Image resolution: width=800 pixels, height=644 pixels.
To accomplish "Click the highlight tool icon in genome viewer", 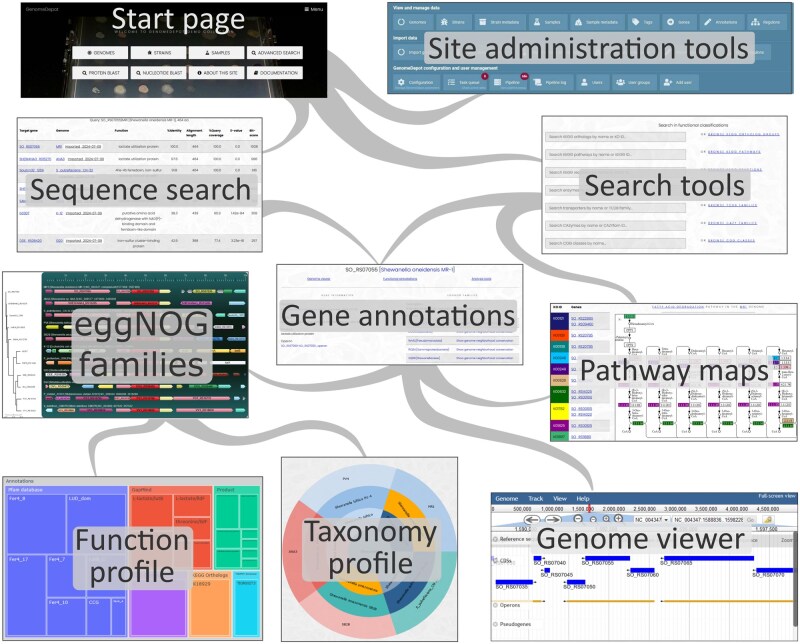I will click(768, 519).
